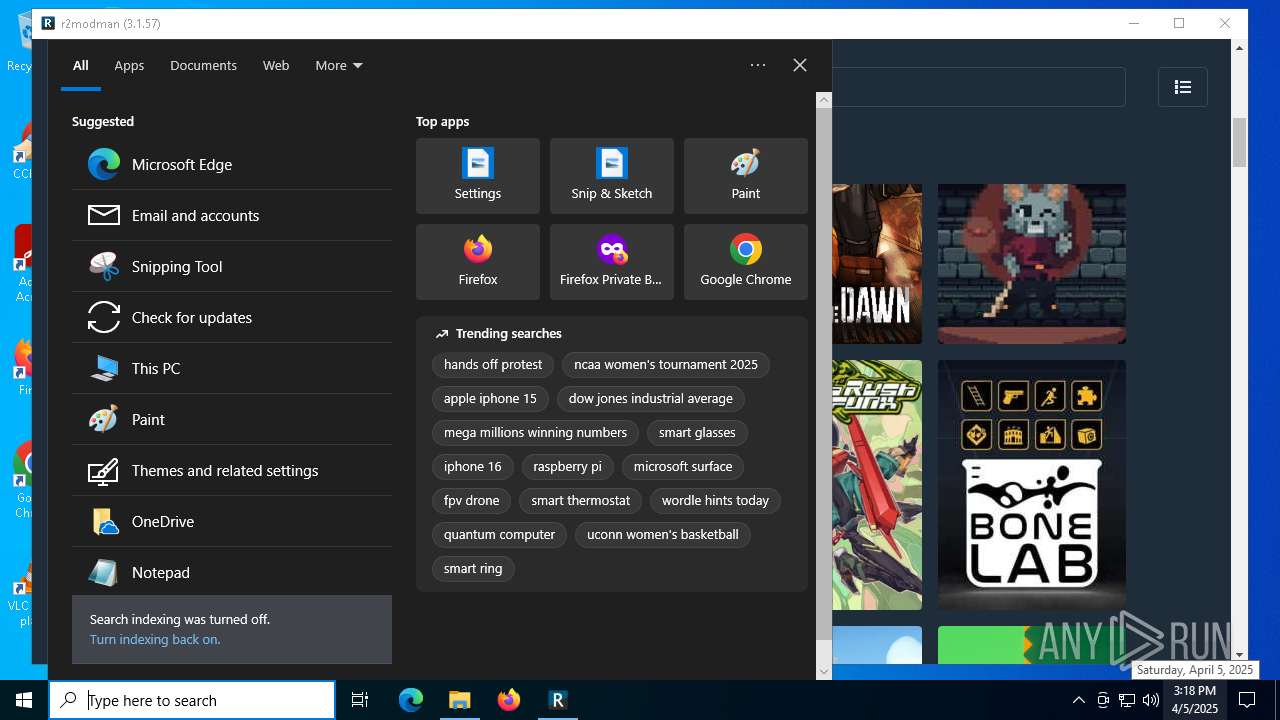Open search options ellipsis menu
This screenshot has height=720, width=1280.
click(758, 65)
